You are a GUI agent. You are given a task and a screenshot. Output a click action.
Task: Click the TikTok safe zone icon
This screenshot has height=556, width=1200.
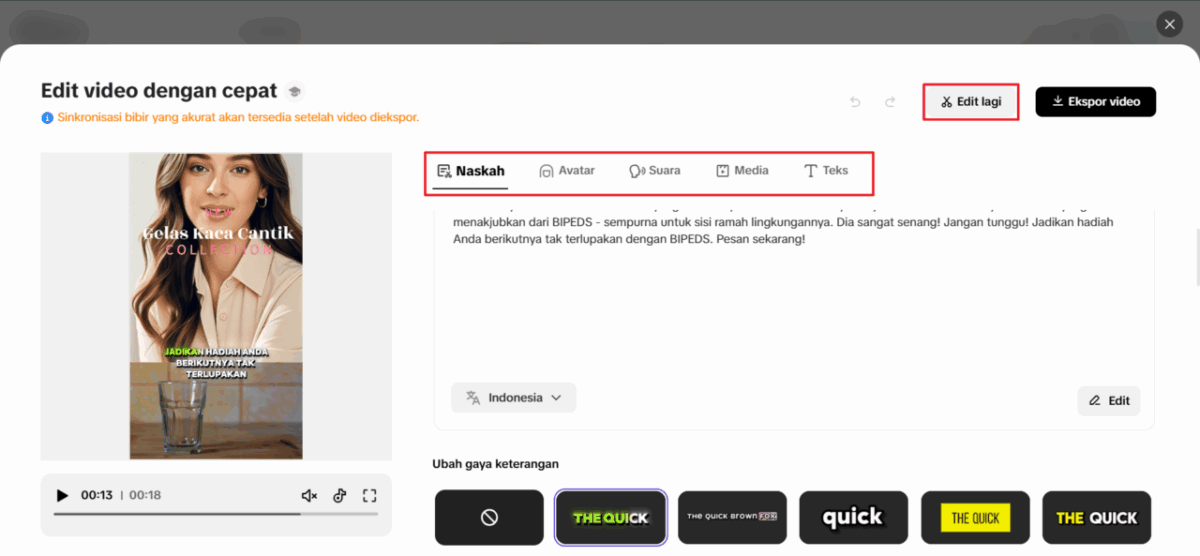339,495
